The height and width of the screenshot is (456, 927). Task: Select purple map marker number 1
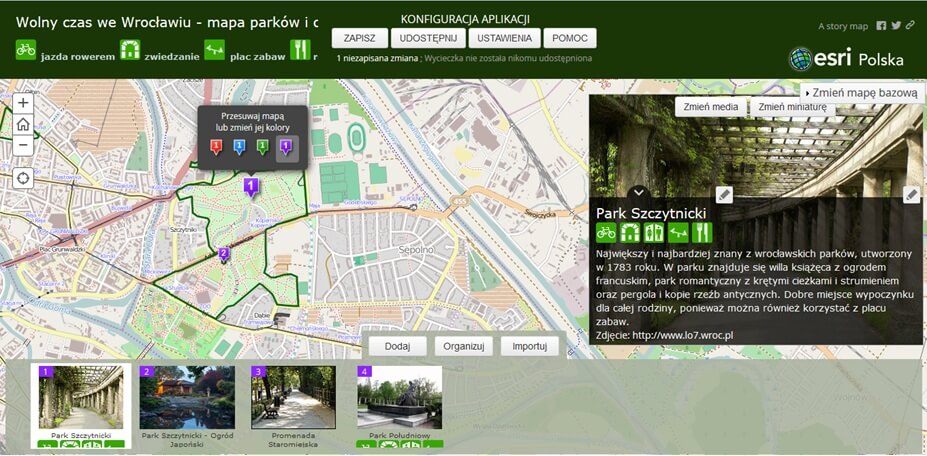coord(251,187)
